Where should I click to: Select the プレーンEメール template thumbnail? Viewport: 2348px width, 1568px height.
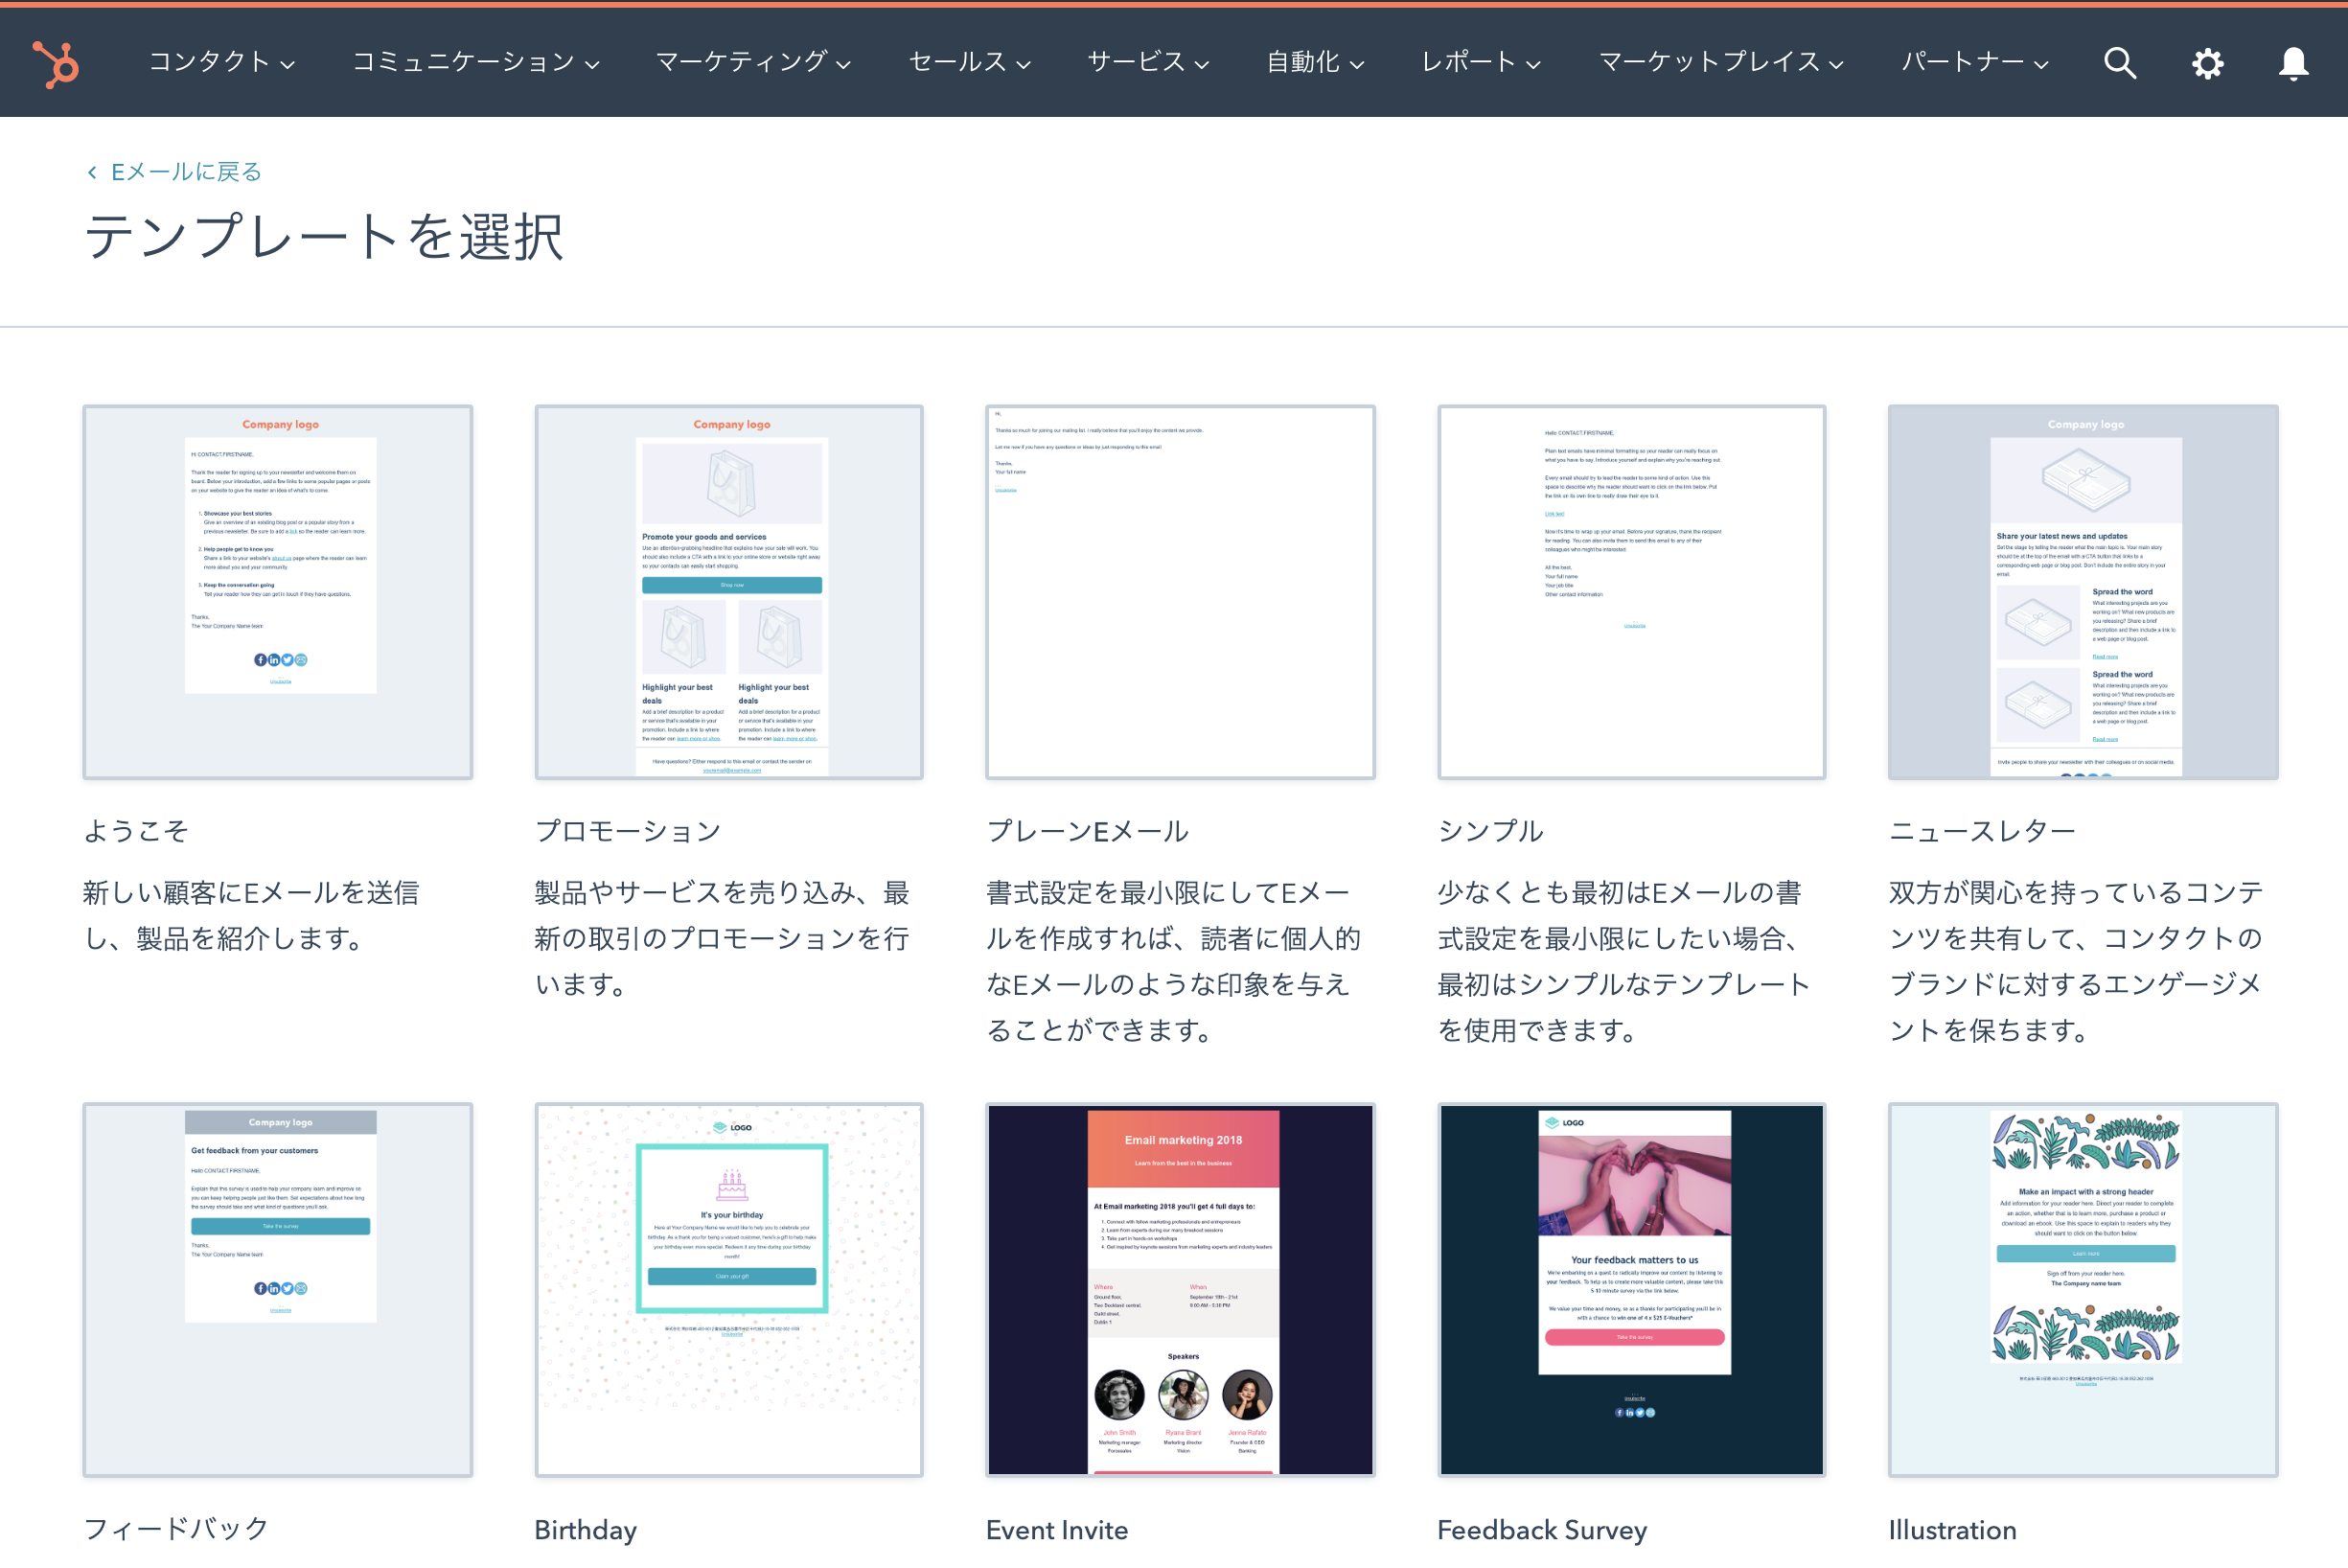click(1180, 592)
